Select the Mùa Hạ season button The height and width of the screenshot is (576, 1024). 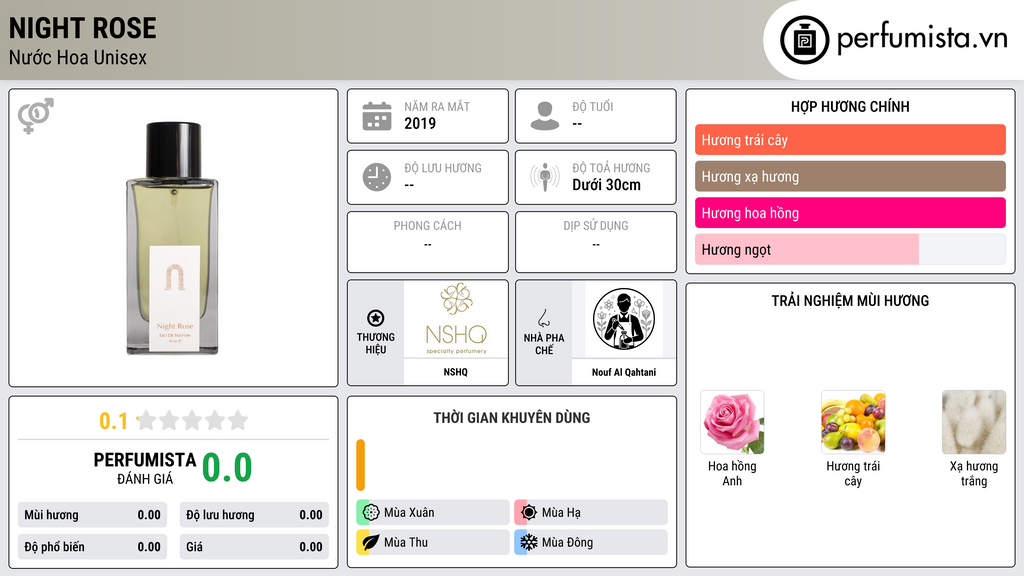click(x=591, y=513)
